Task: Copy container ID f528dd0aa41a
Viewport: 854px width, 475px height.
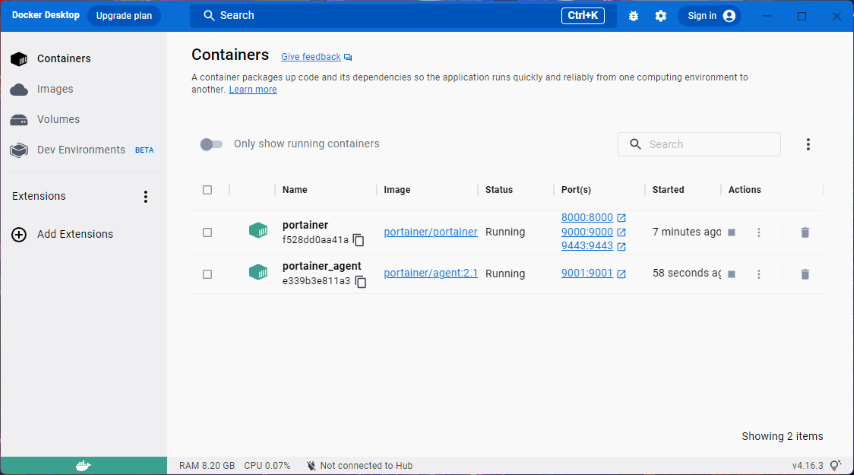Action: click(x=358, y=240)
